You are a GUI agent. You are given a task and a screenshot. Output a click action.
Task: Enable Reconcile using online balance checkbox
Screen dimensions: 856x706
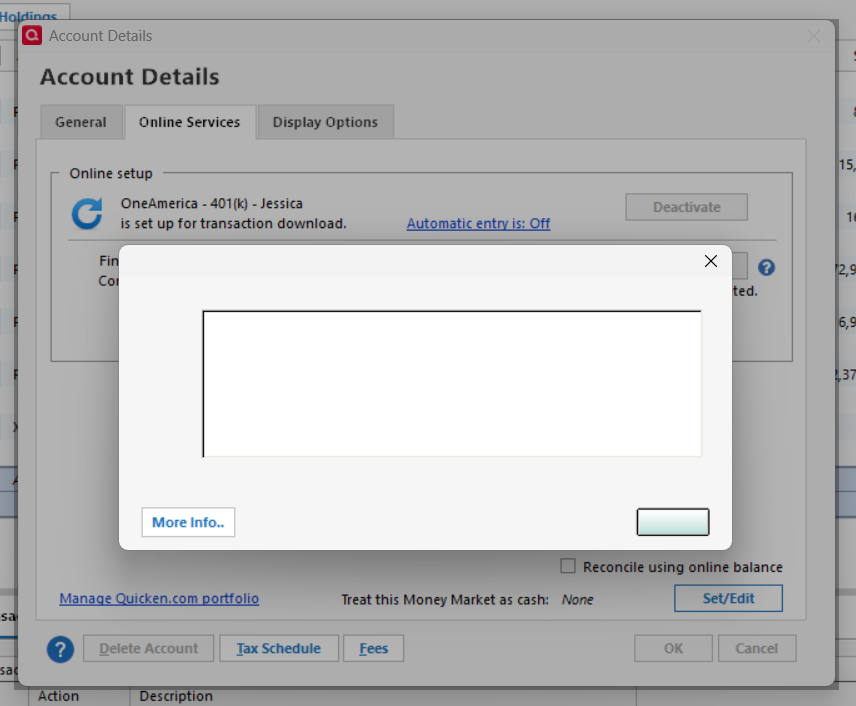pyautogui.click(x=568, y=566)
